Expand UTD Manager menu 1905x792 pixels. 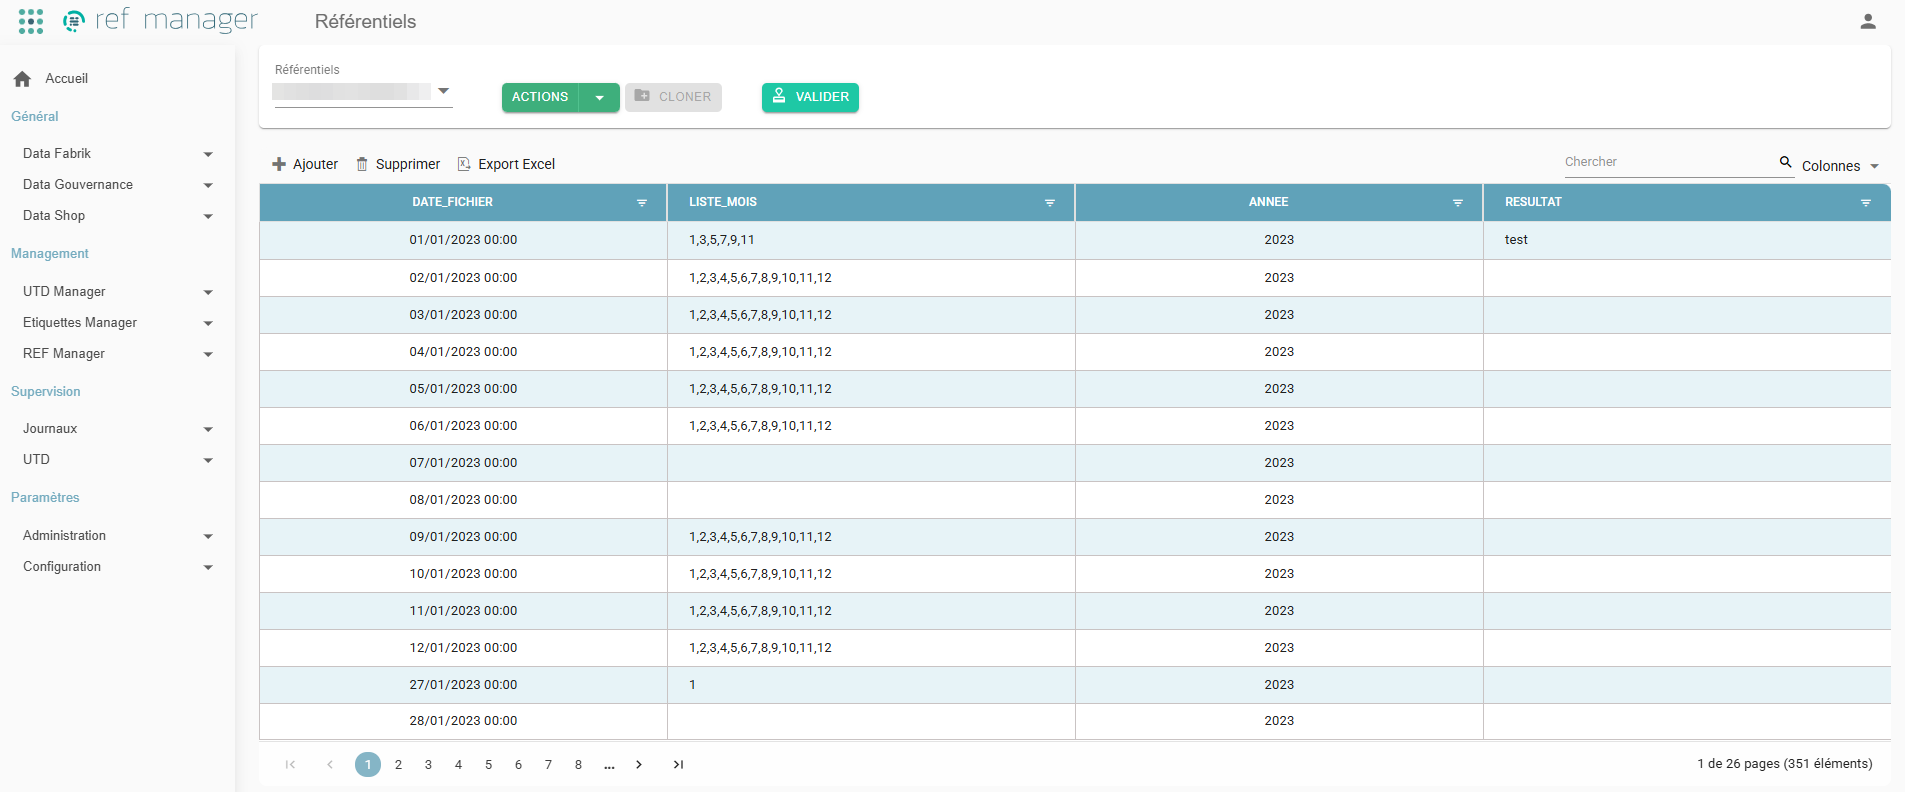pyautogui.click(x=117, y=292)
